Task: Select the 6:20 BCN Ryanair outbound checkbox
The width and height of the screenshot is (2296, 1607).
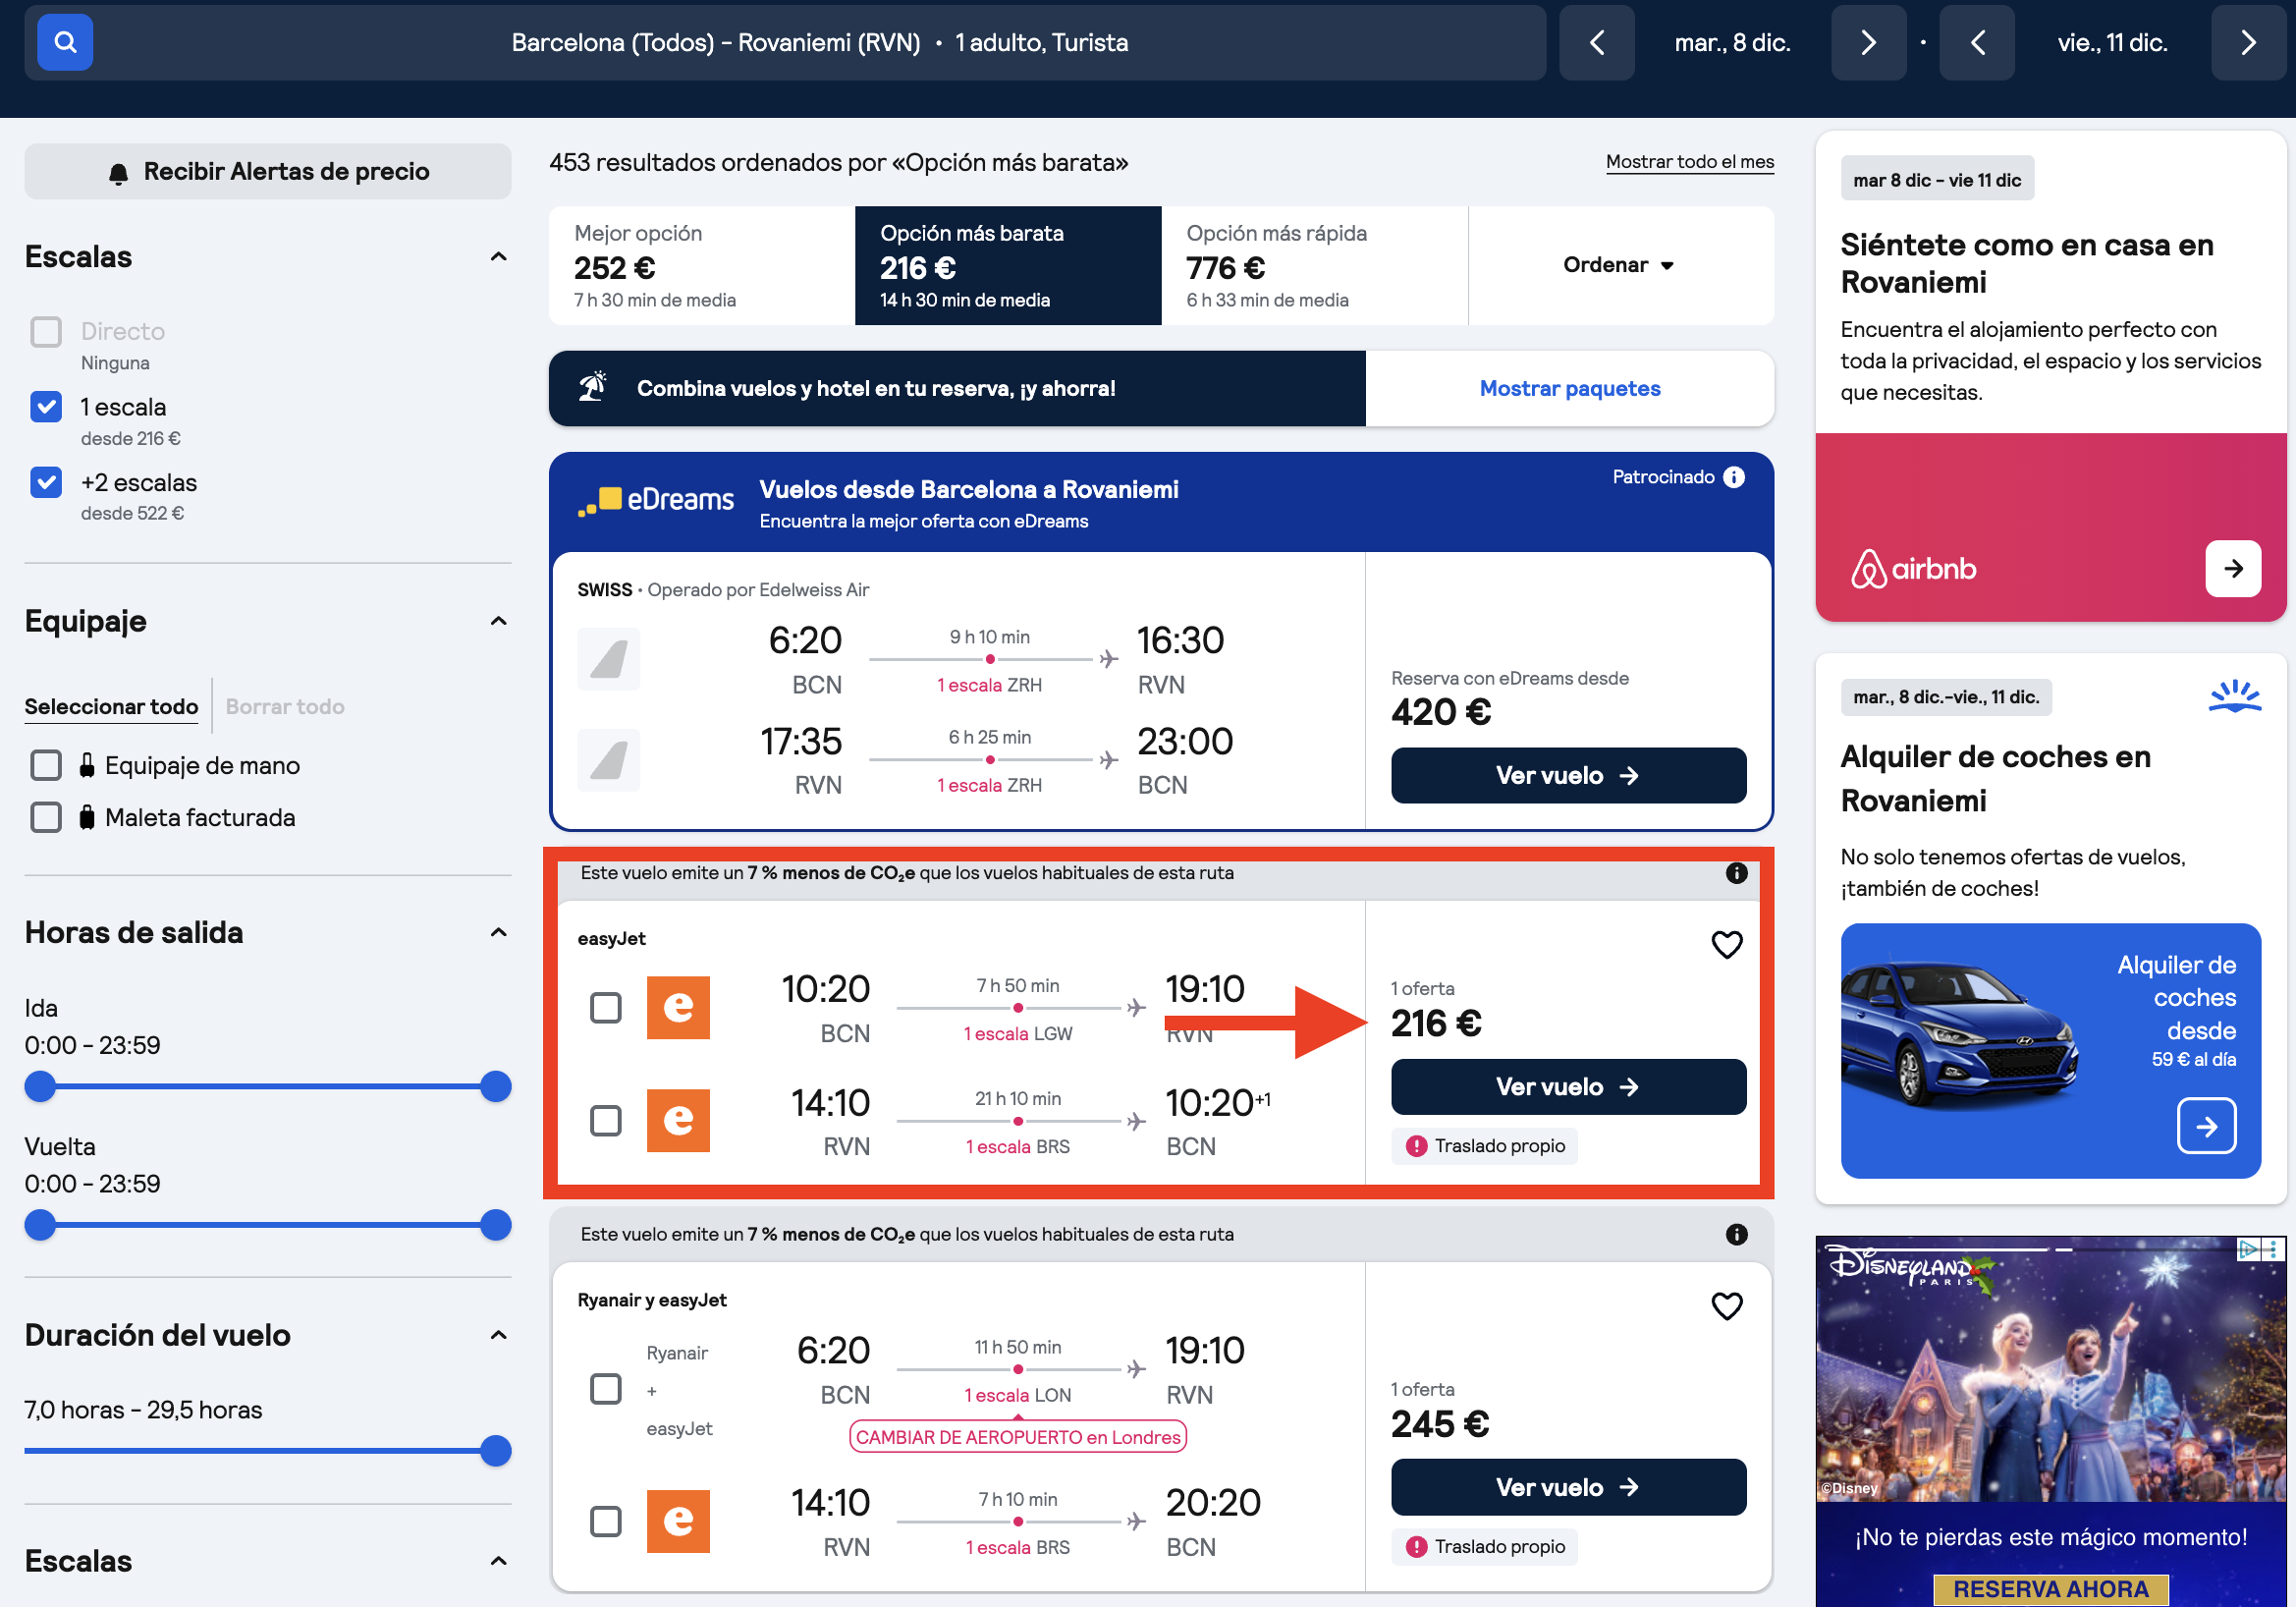Action: (605, 1388)
